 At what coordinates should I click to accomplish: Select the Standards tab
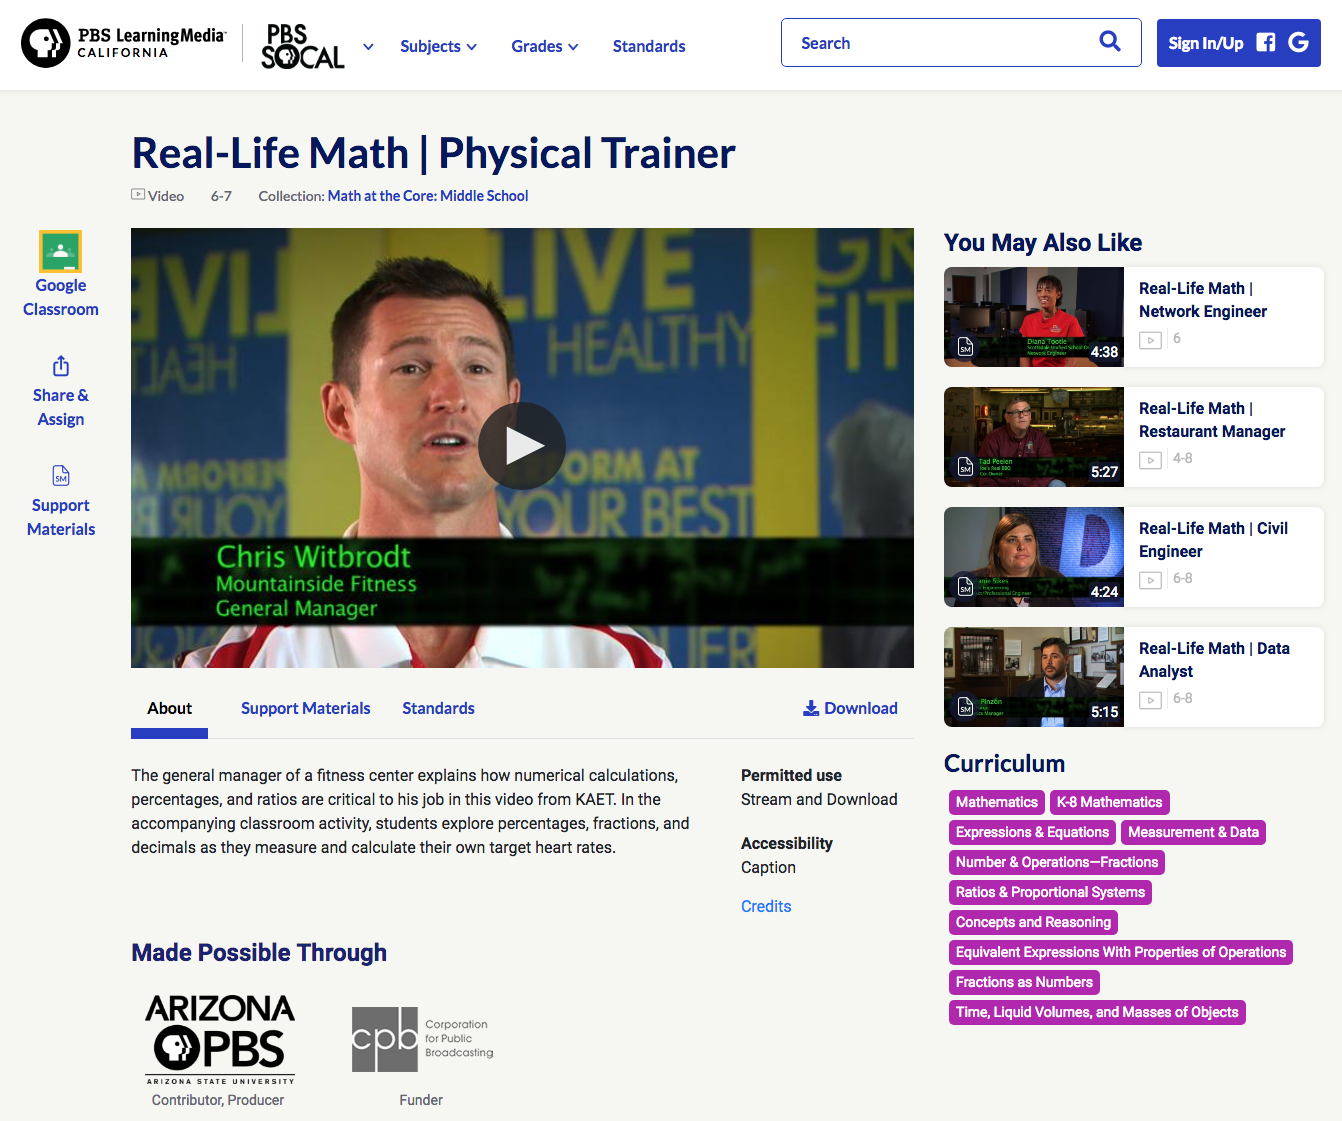click(x=438, y=708)
